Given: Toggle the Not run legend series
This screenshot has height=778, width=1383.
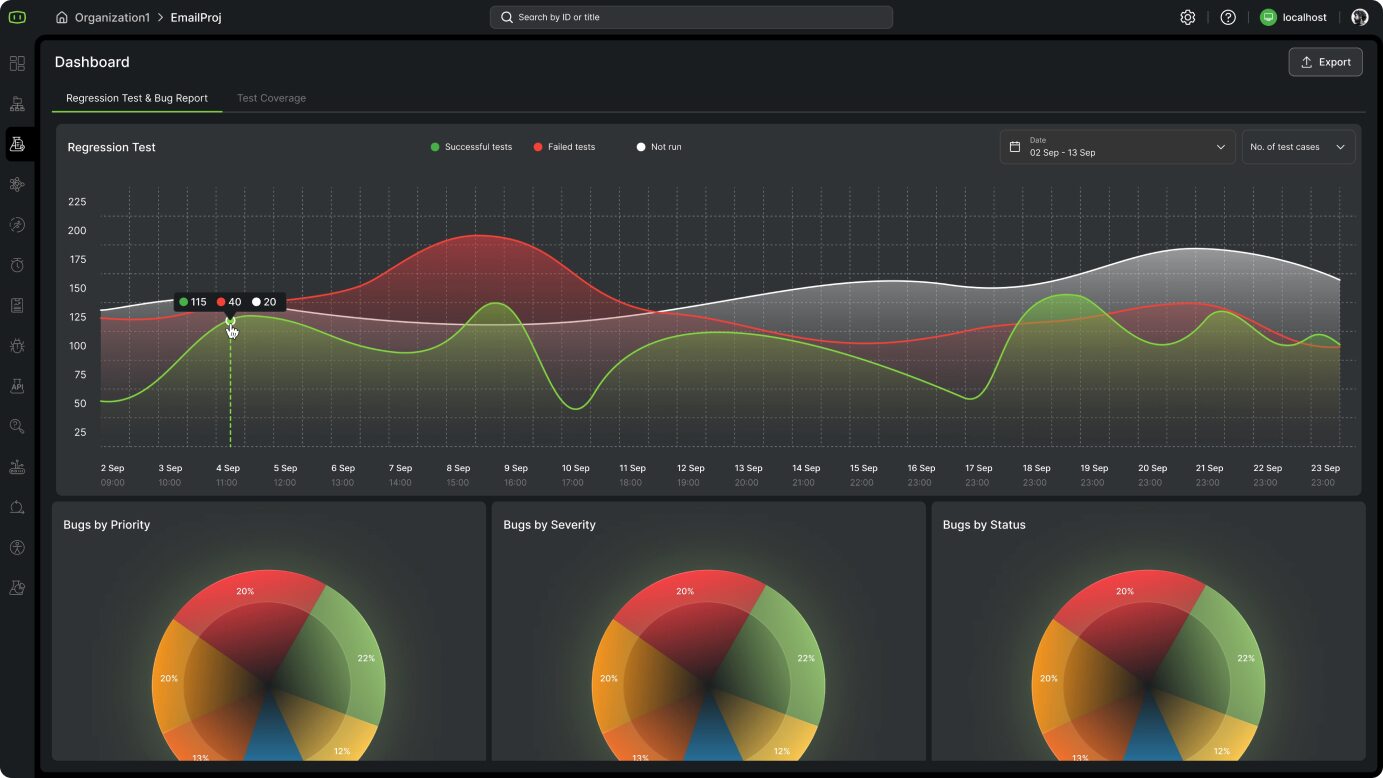Looking at the screenshot, I should [x=659, y=147].
